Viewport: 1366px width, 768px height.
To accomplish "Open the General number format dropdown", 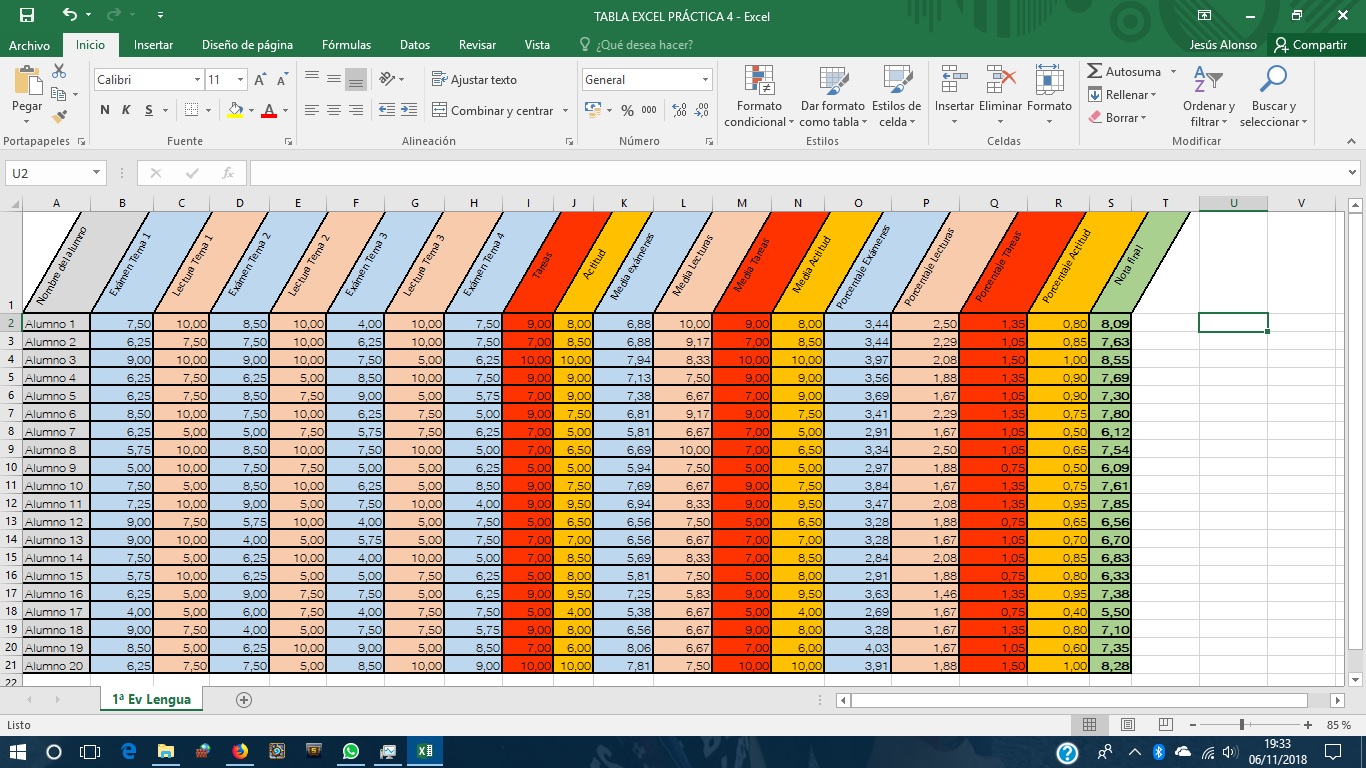I will 705,80.
